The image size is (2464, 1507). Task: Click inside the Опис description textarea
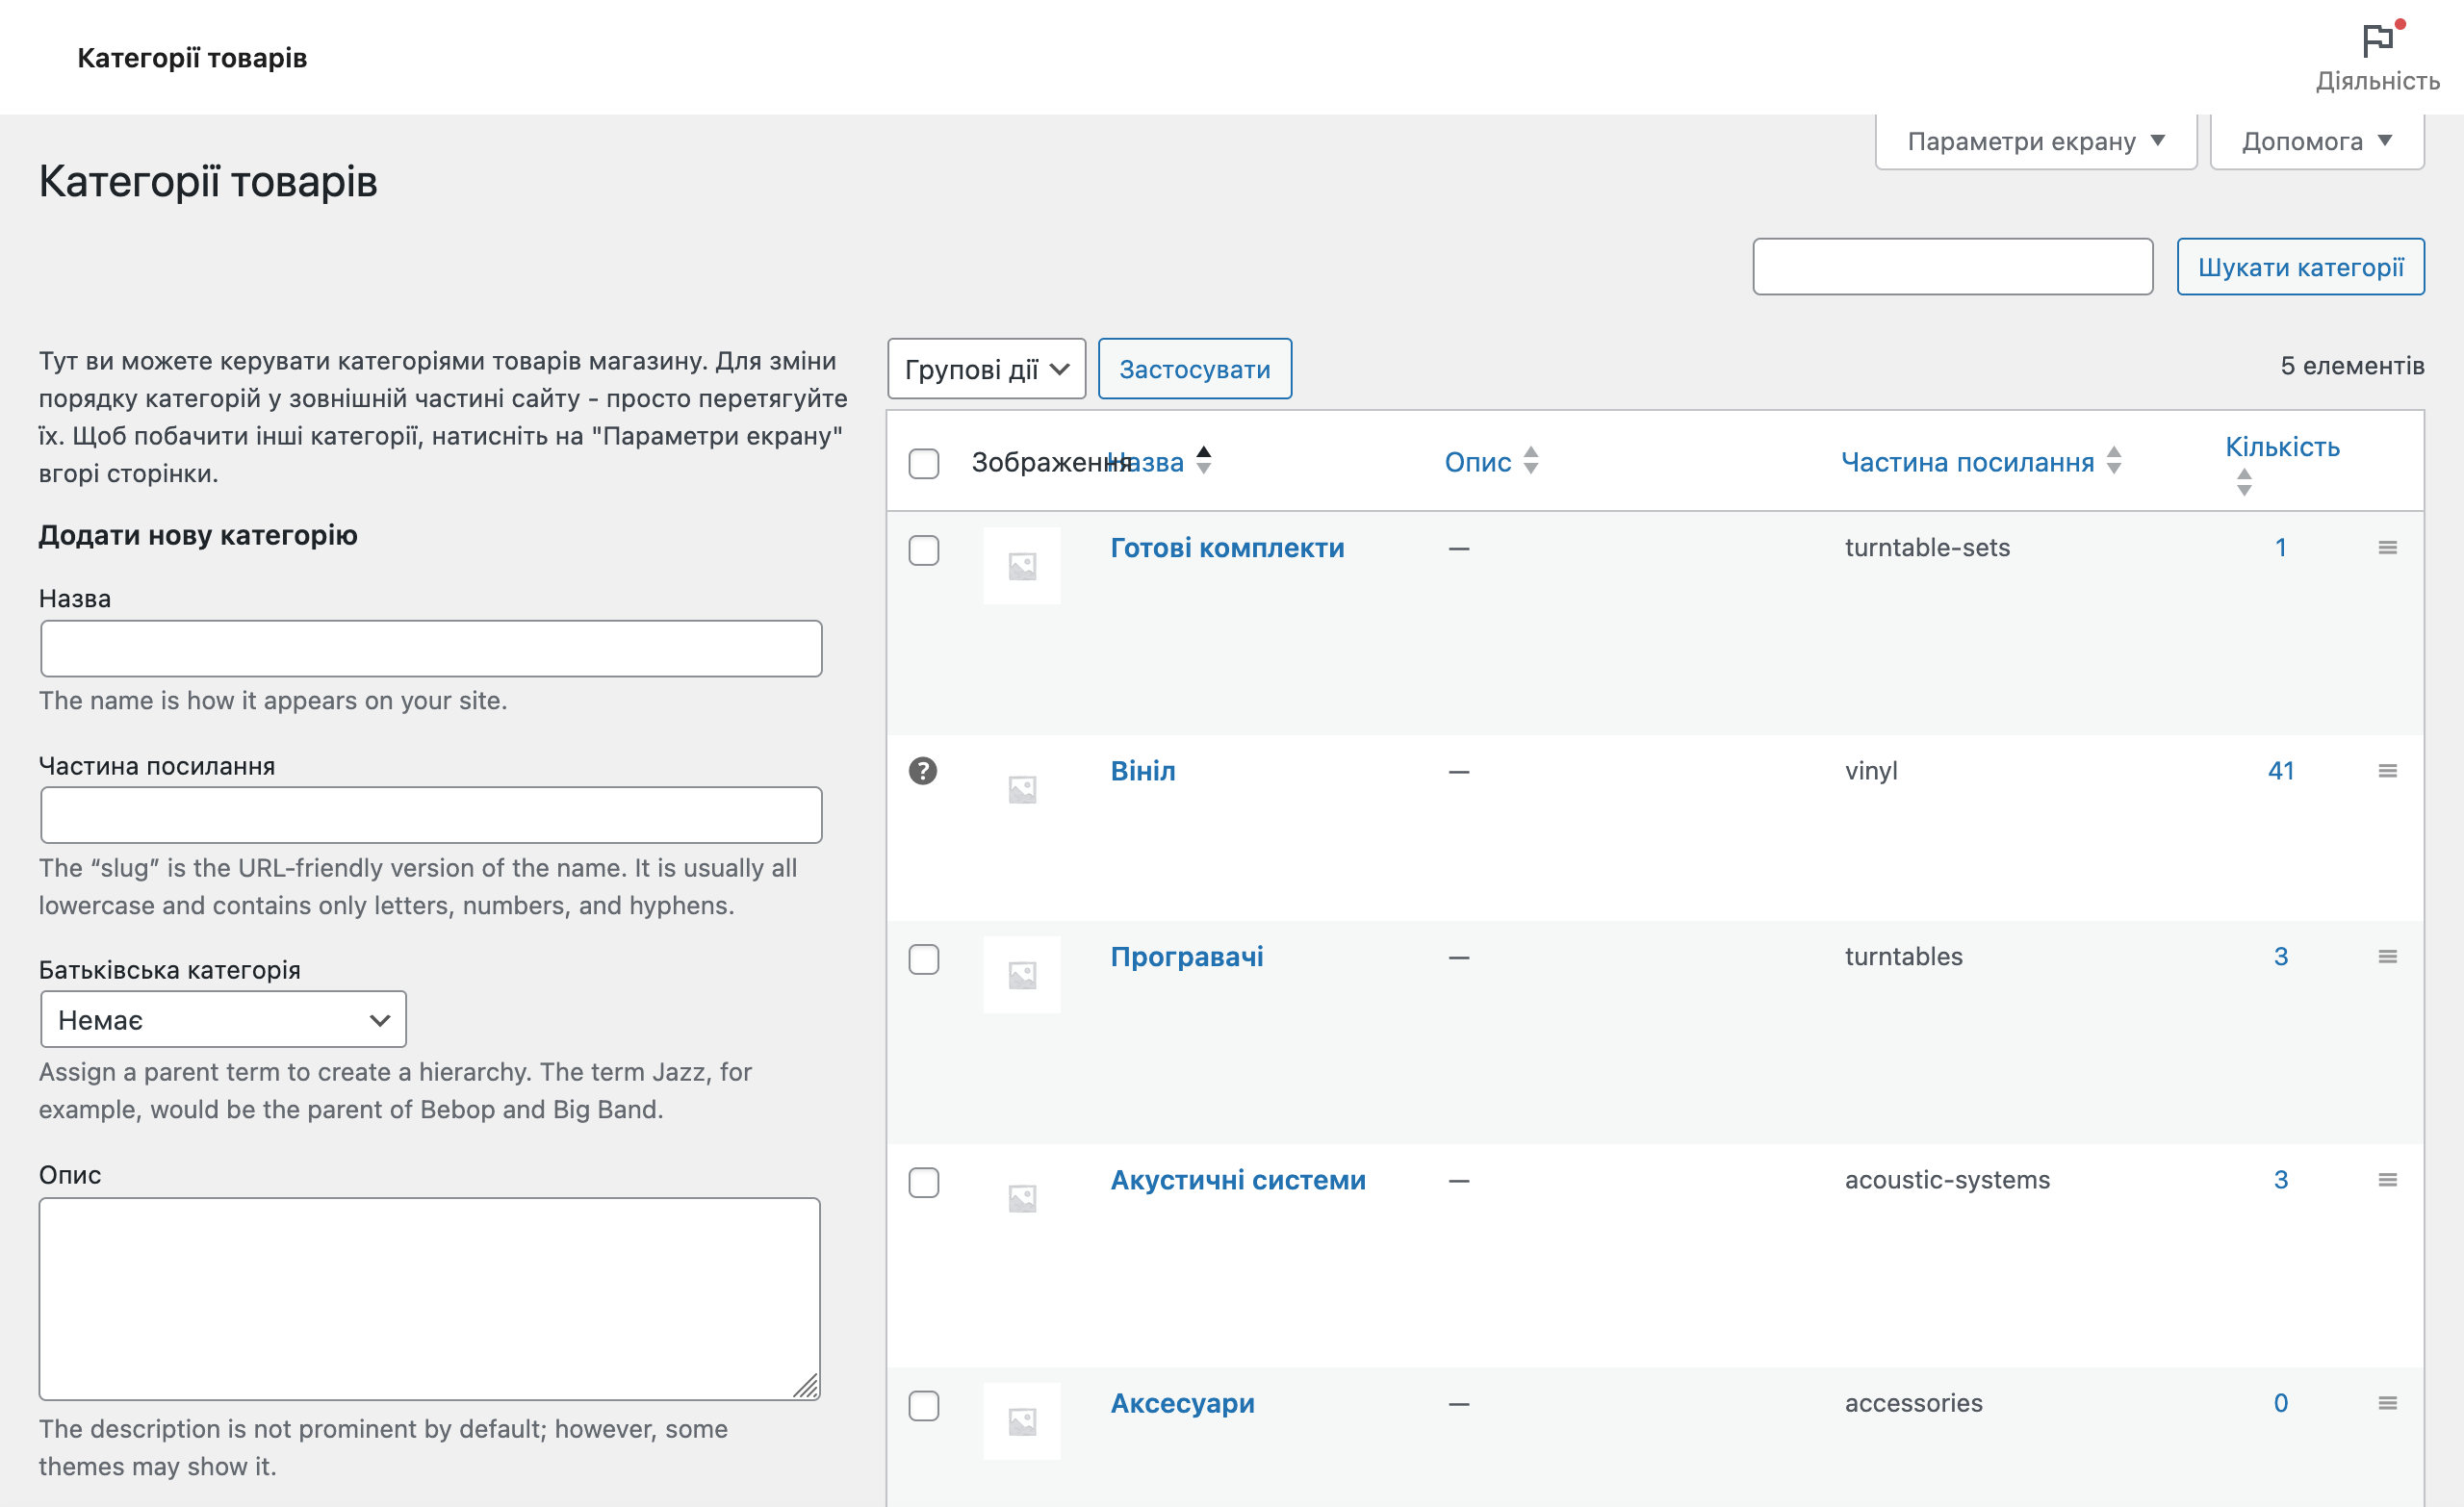(x=430, y=1297)
